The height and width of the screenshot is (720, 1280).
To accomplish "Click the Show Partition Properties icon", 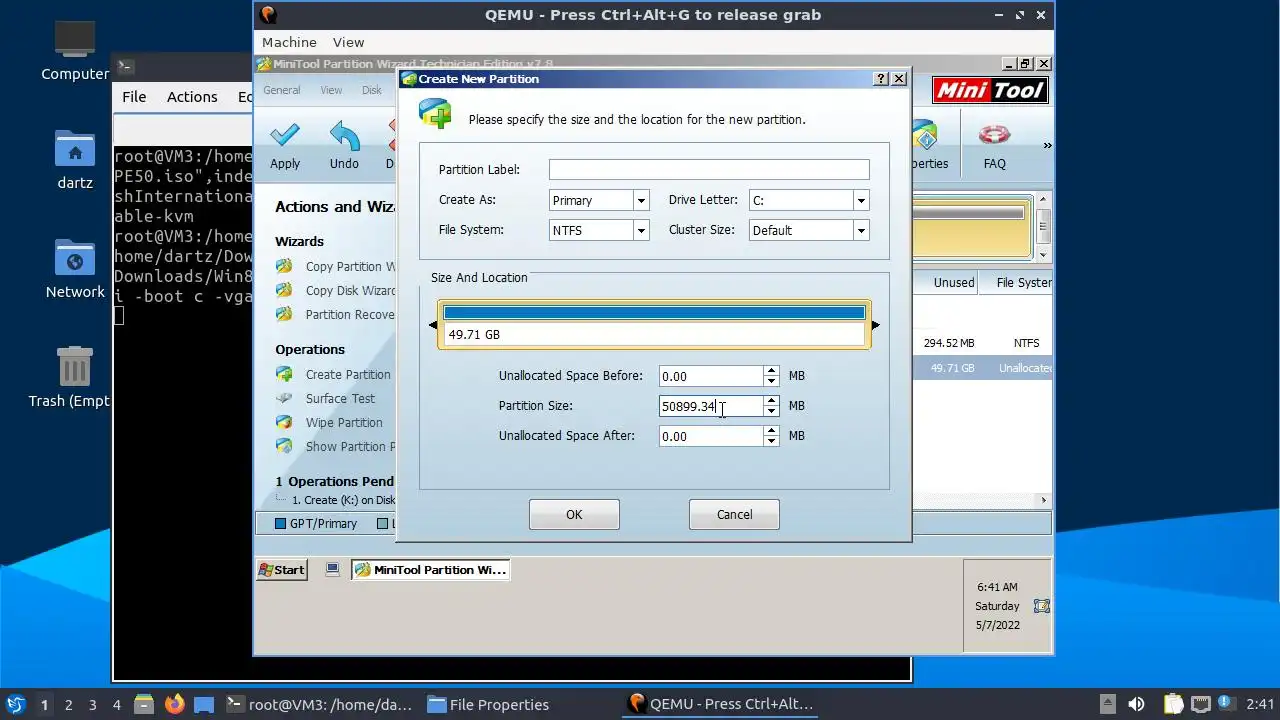I will coord(285,446).
